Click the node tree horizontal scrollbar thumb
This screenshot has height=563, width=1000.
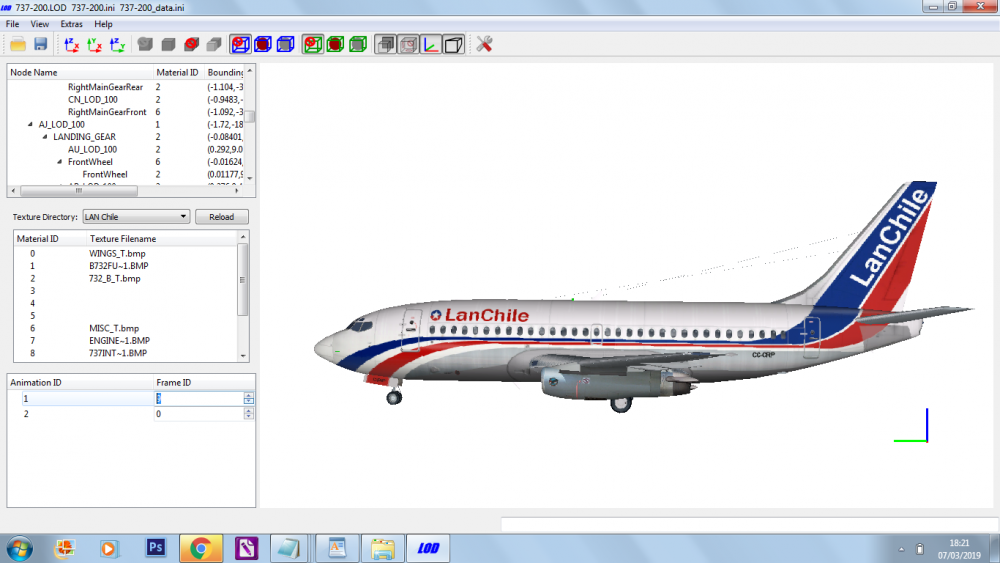(x=79, y=191)
